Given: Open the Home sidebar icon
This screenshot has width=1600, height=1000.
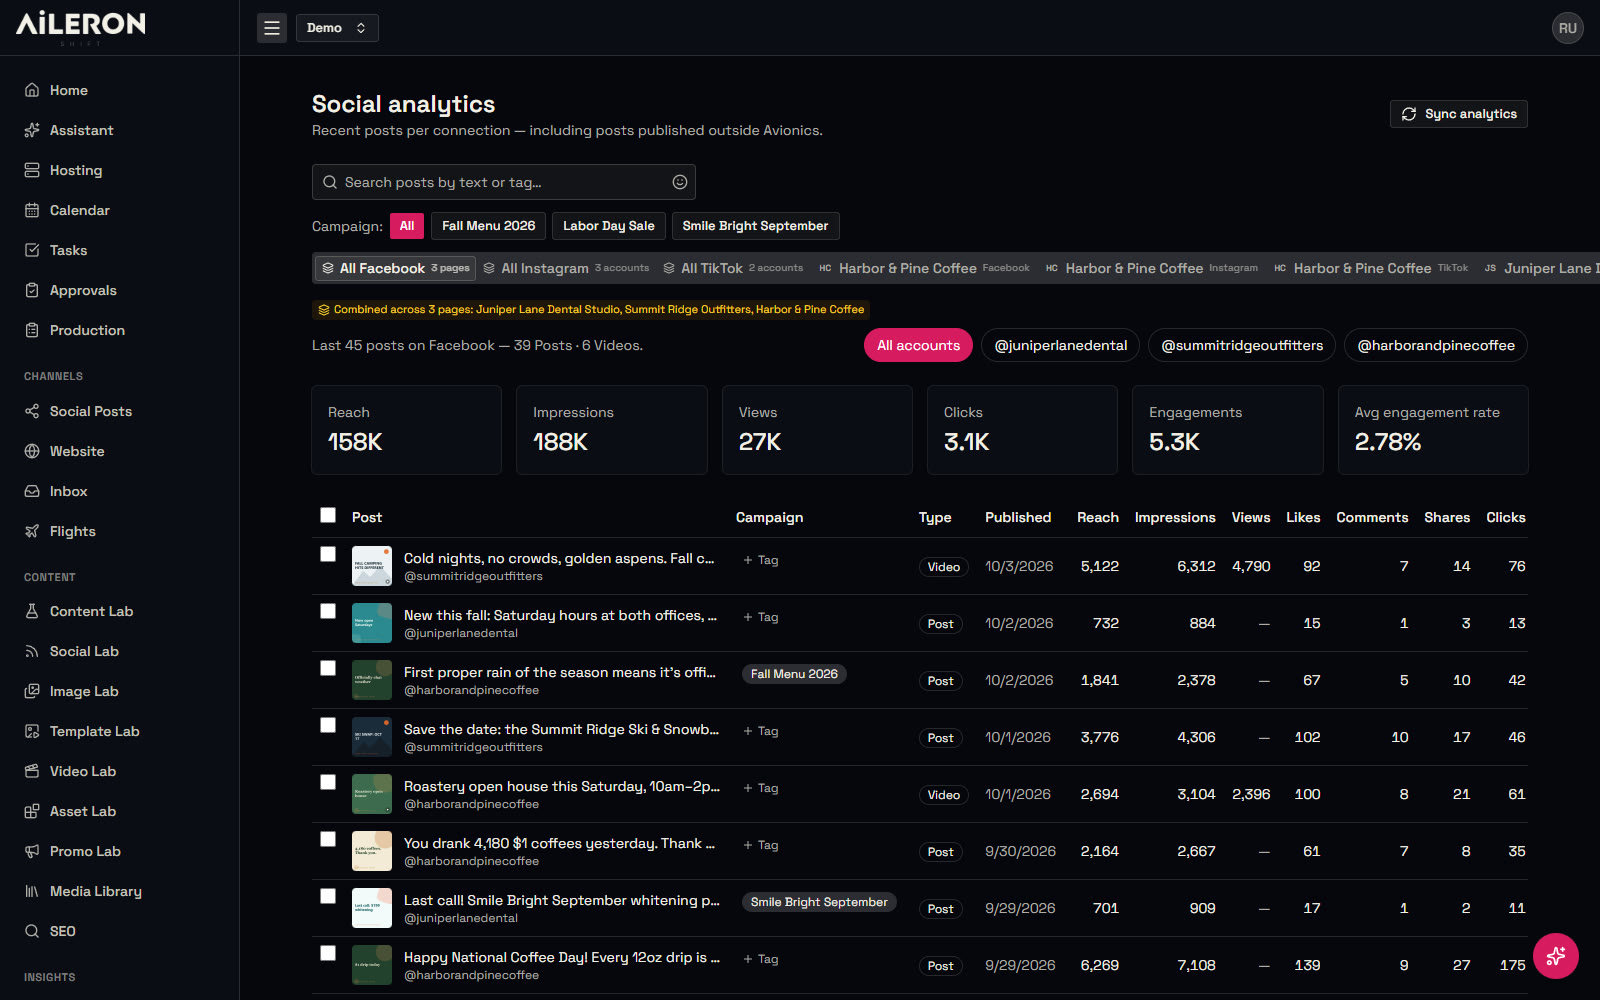Looking at the screenshot, I should [32, 90].
